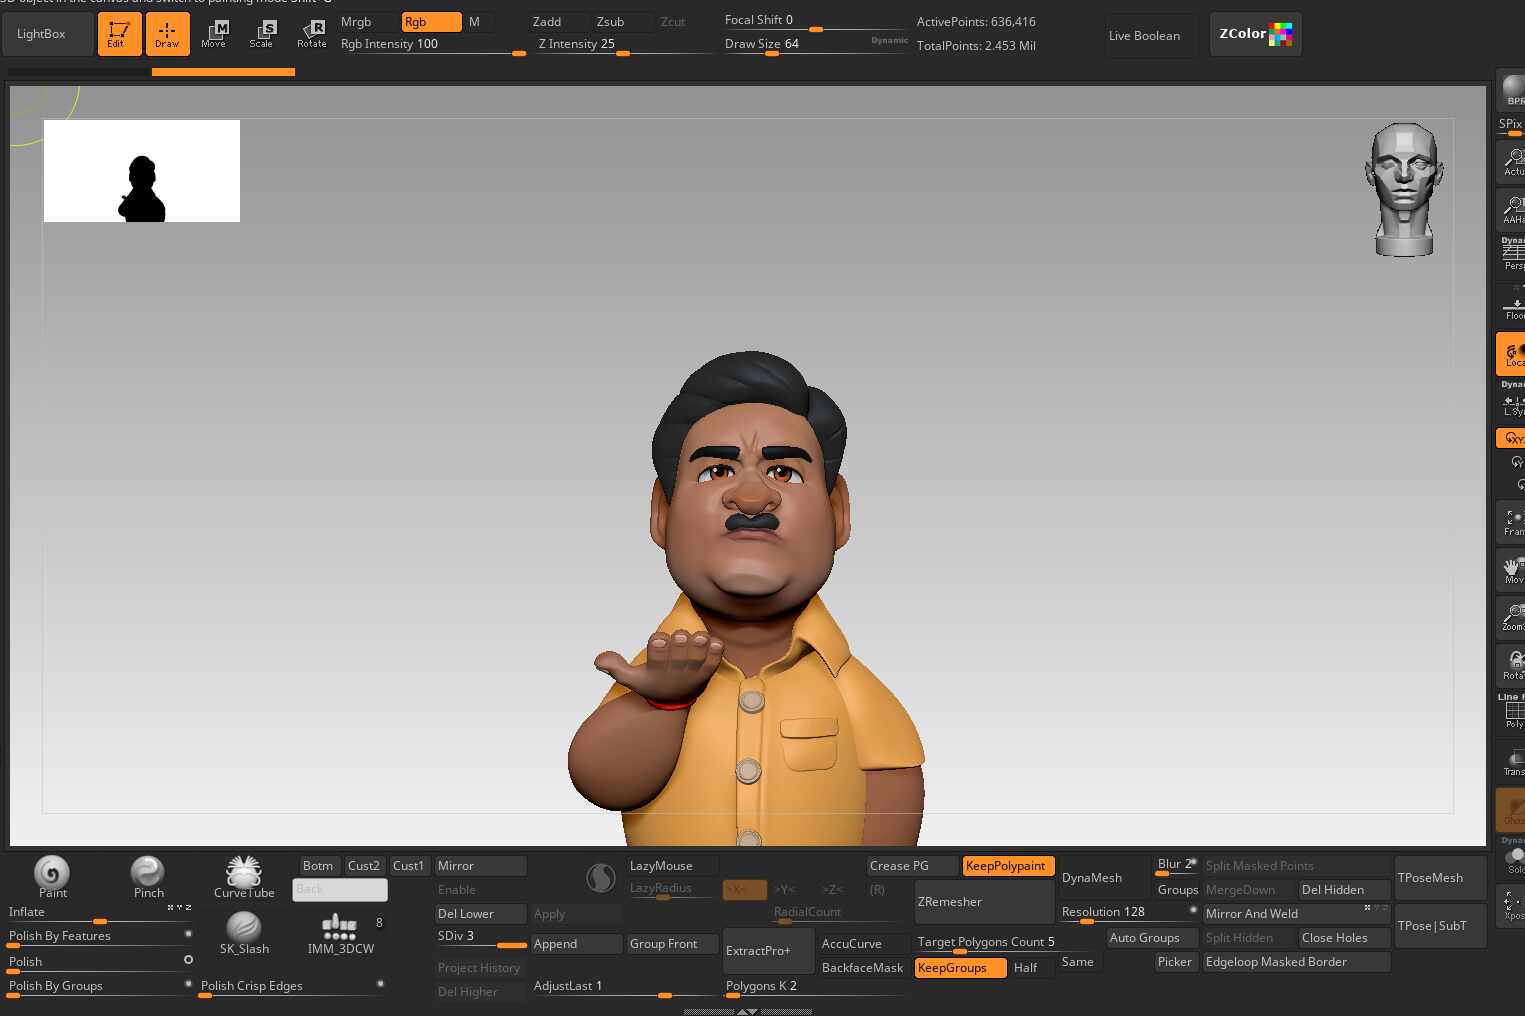The image size is (1525, 1016).
Task: Expand the bottom tray divider arrows
Action: point(747,1011)
